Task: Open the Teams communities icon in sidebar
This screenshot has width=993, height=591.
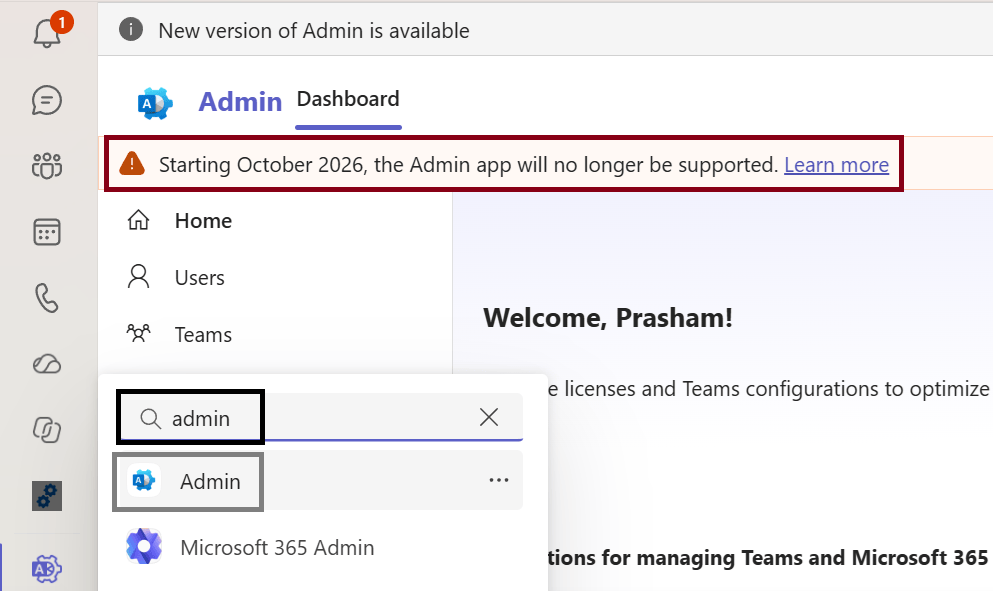Action: pos(47,166)
